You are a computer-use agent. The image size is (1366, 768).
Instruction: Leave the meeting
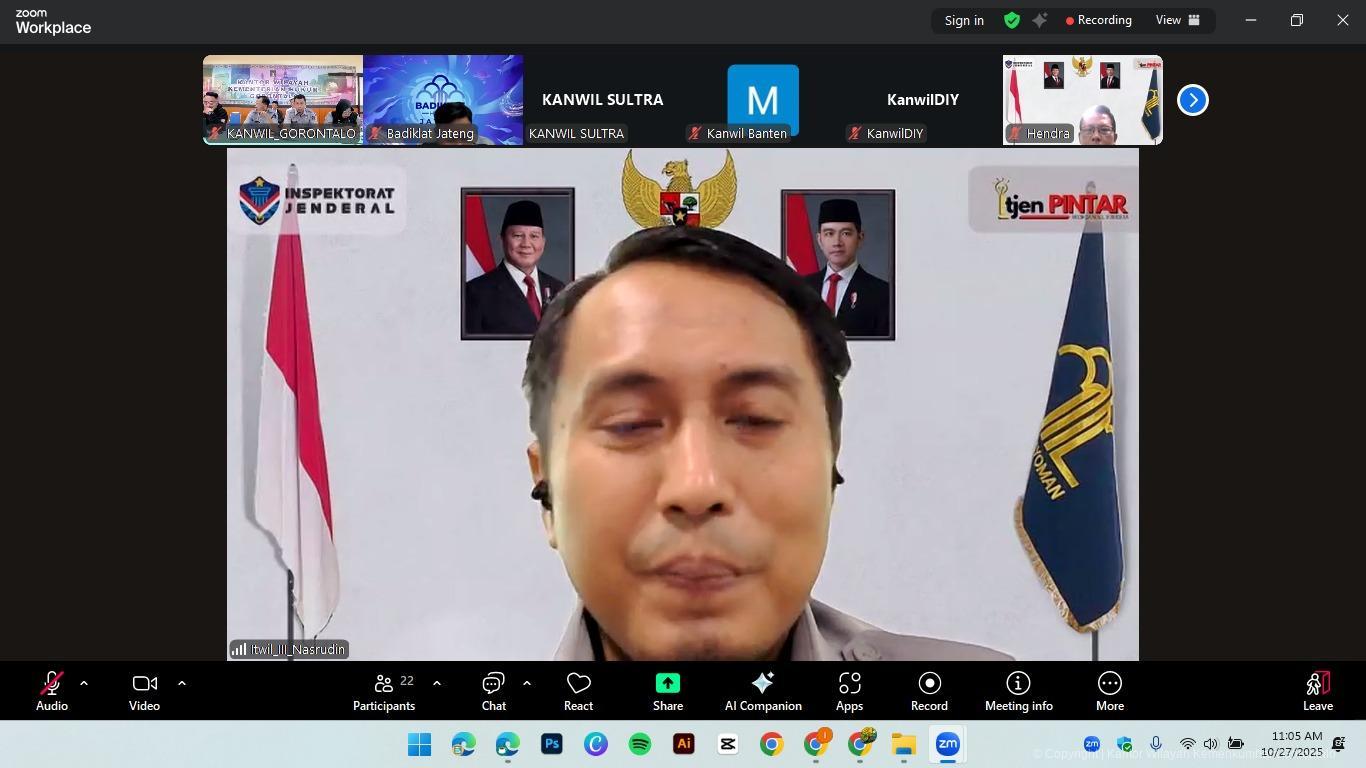(x=1317, y=691)
